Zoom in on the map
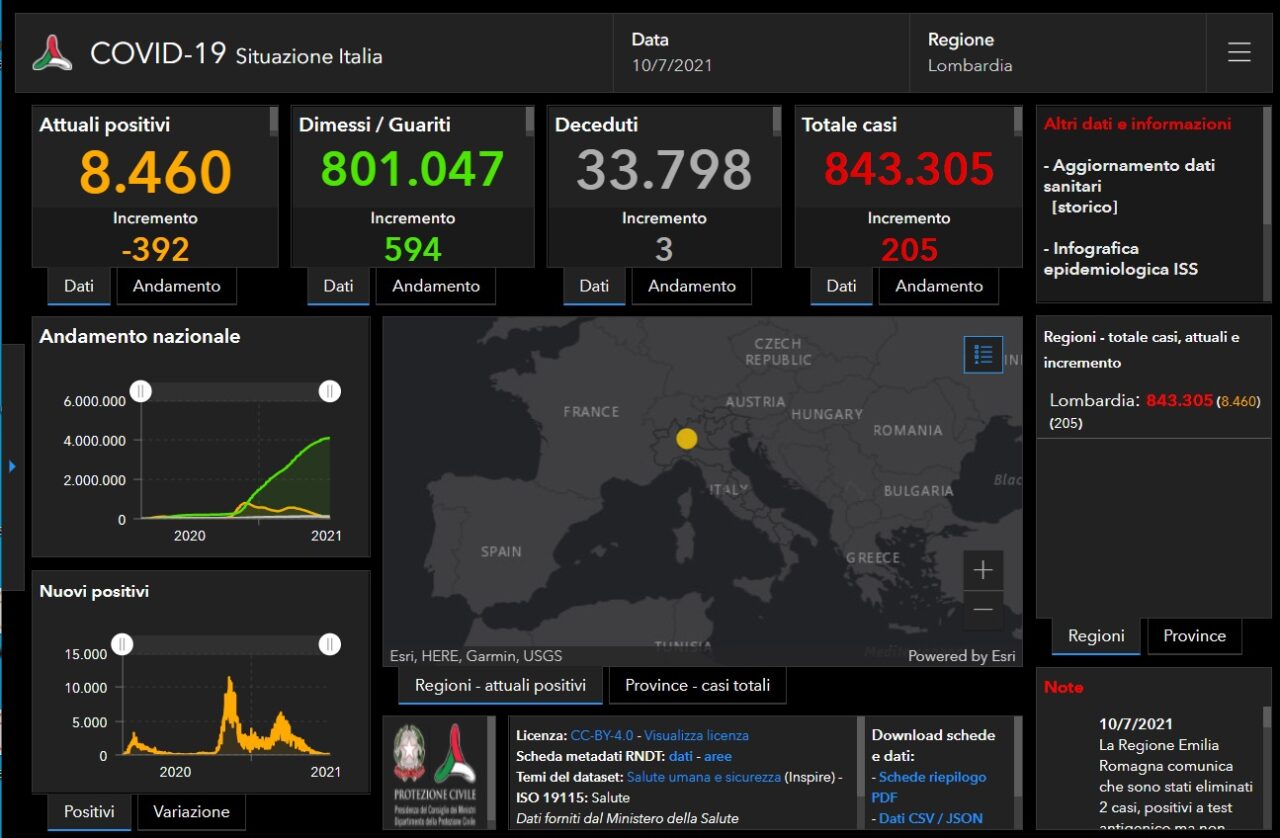The width and height of the screenshot is (1280, 838). coord(983,570)
